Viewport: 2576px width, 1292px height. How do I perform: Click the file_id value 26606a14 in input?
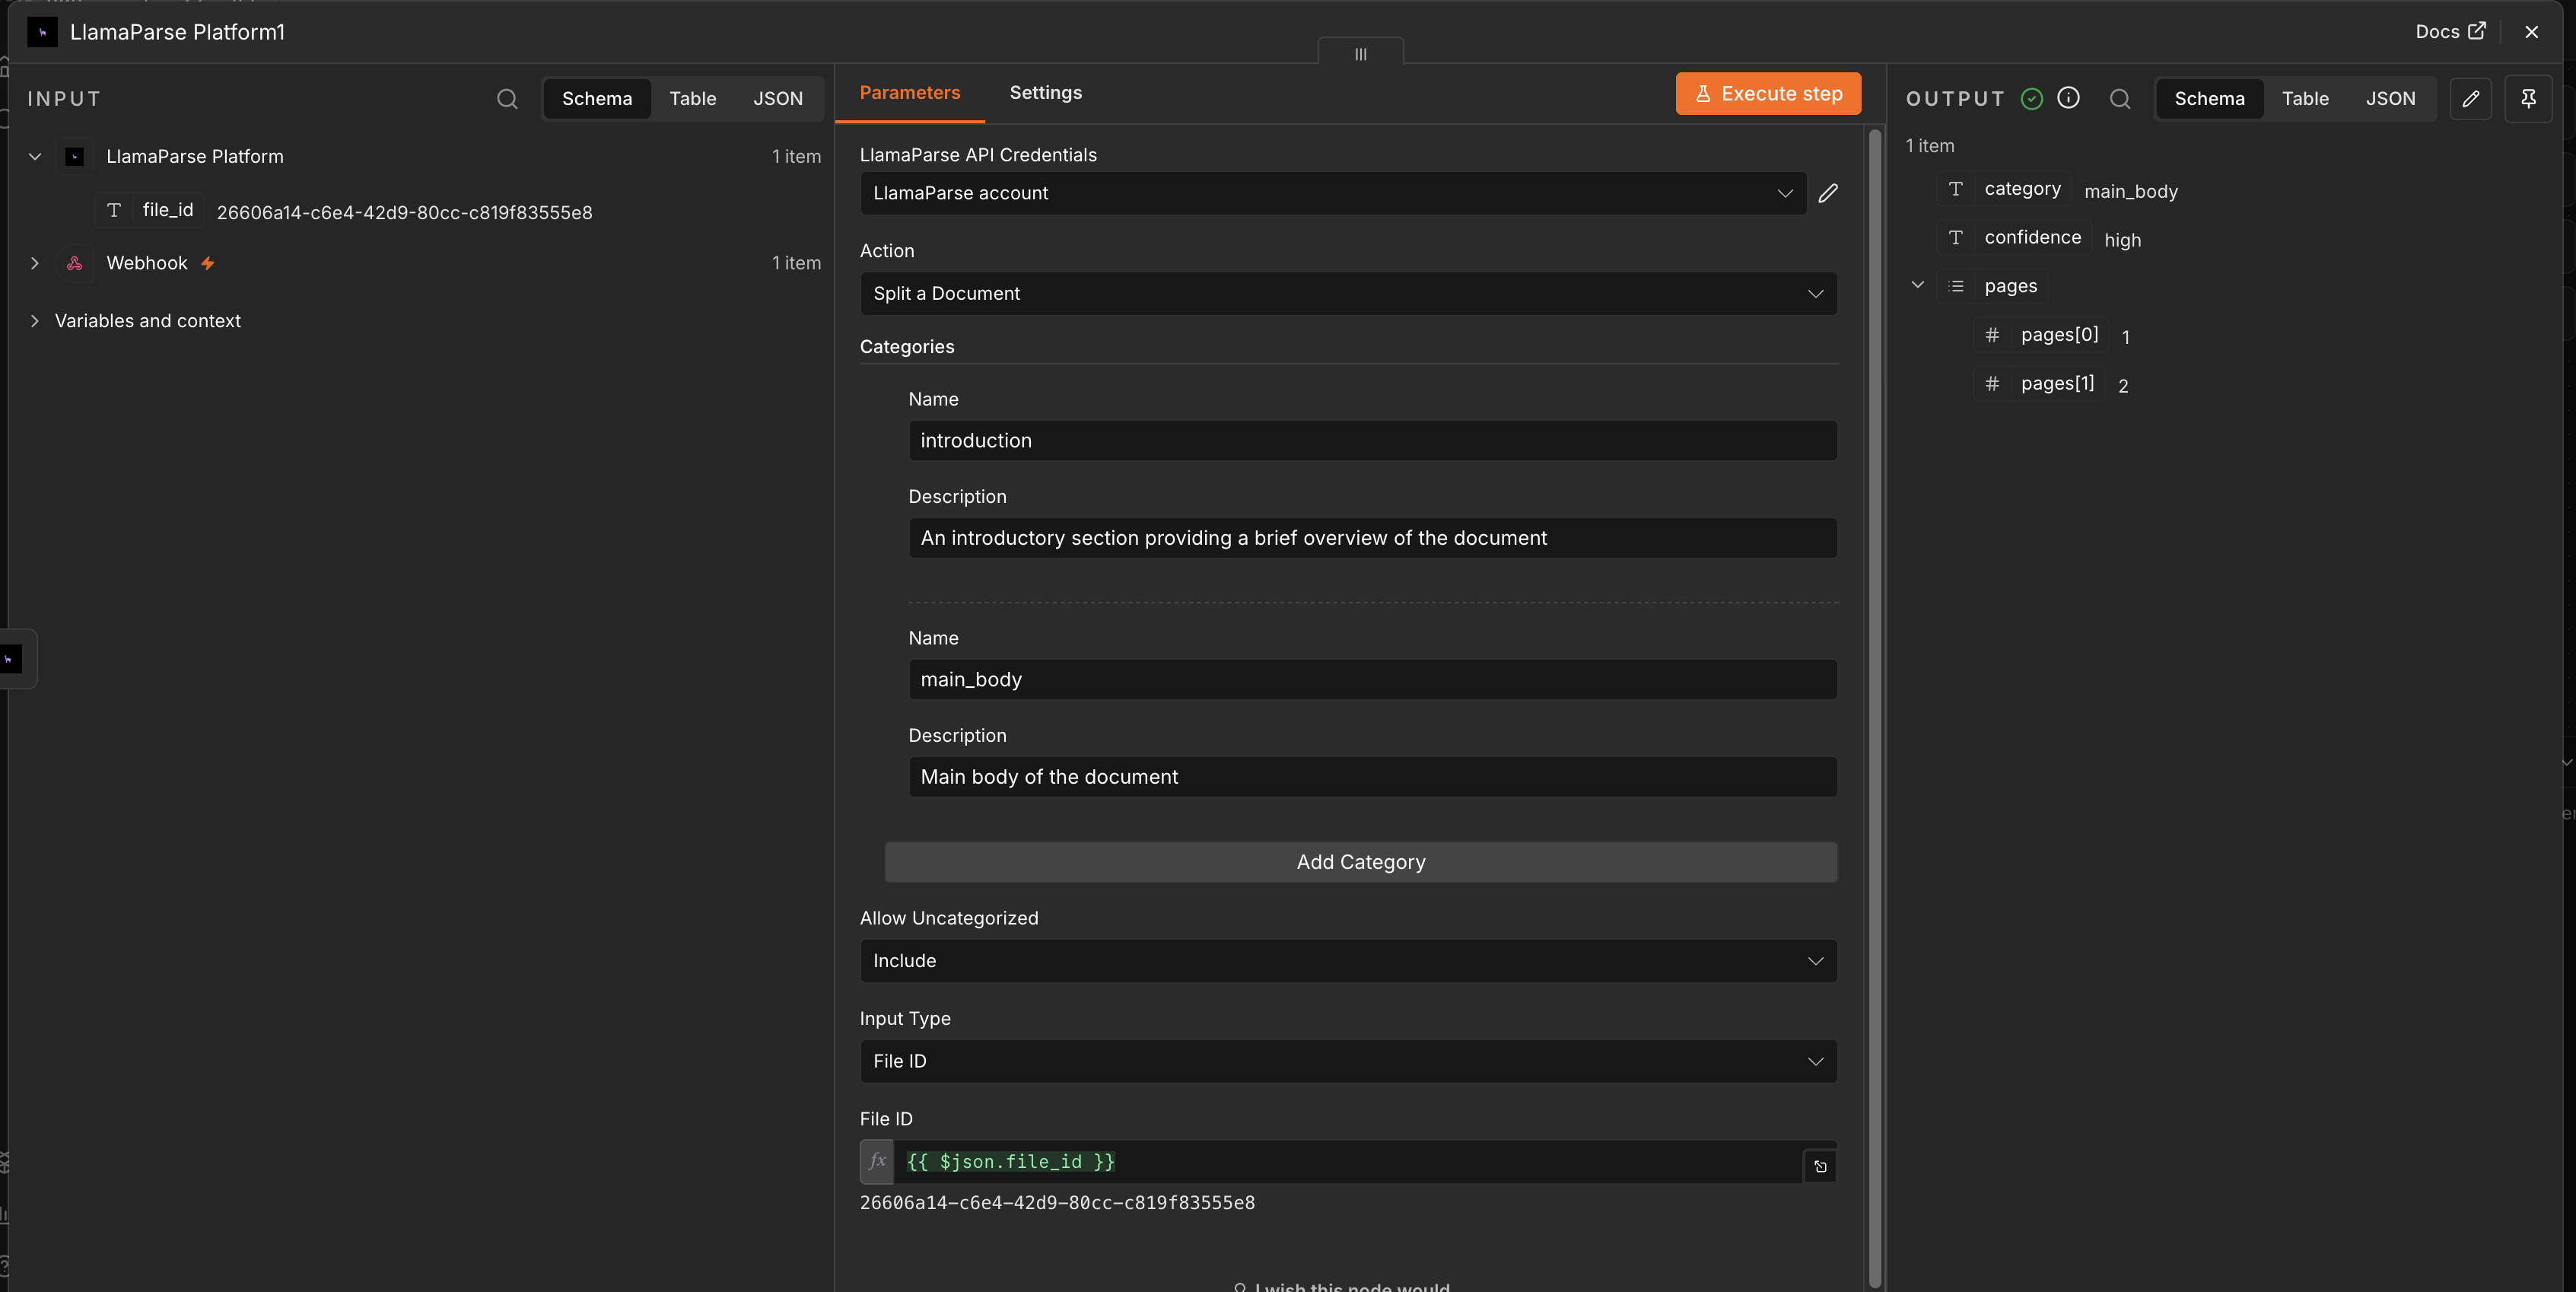pyautogui.click(x=404, y=212)
